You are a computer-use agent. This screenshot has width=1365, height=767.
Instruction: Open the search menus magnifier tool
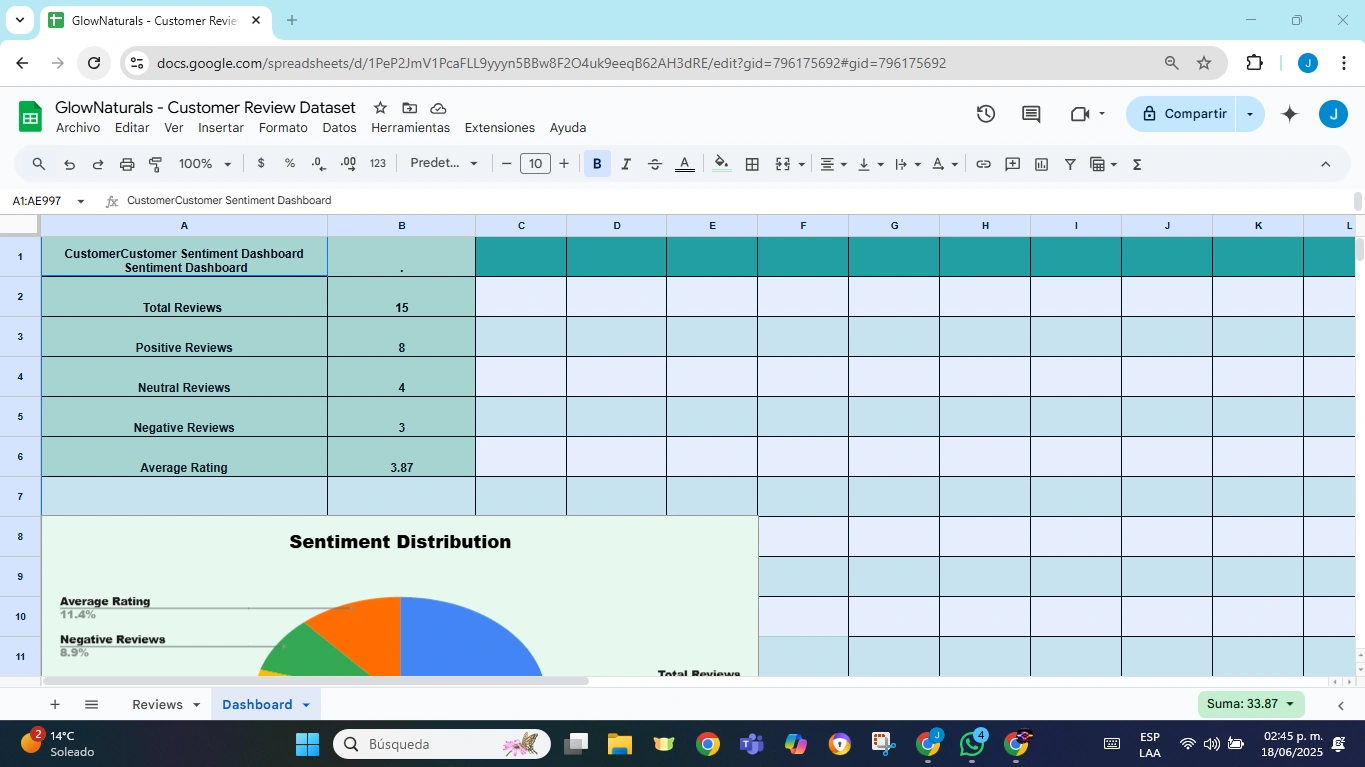(x=39, y=164)
